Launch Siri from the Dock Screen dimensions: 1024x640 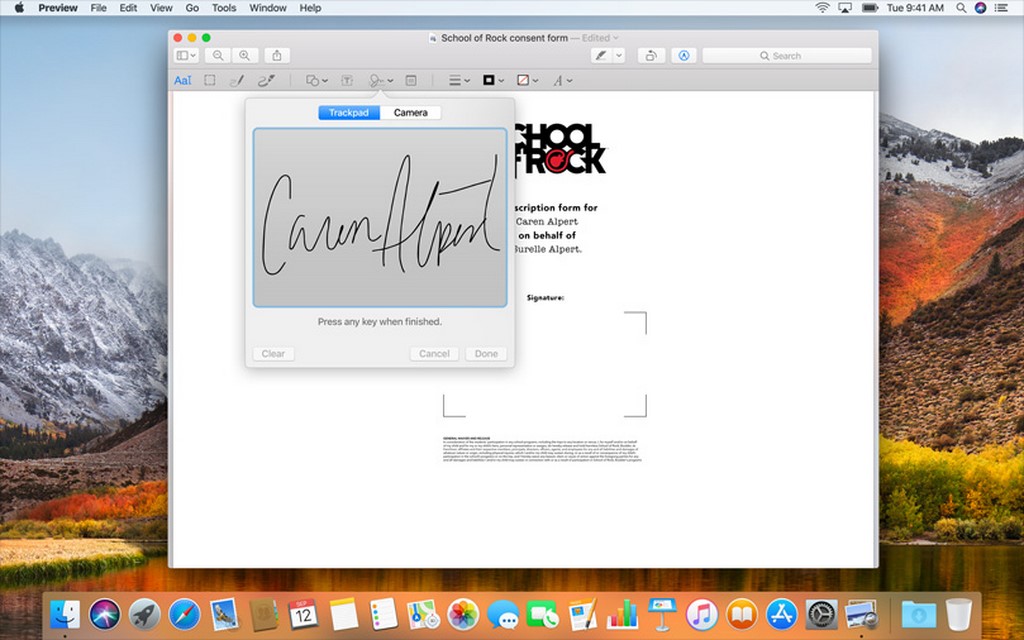pyautogui.click(x=105, y=615)
